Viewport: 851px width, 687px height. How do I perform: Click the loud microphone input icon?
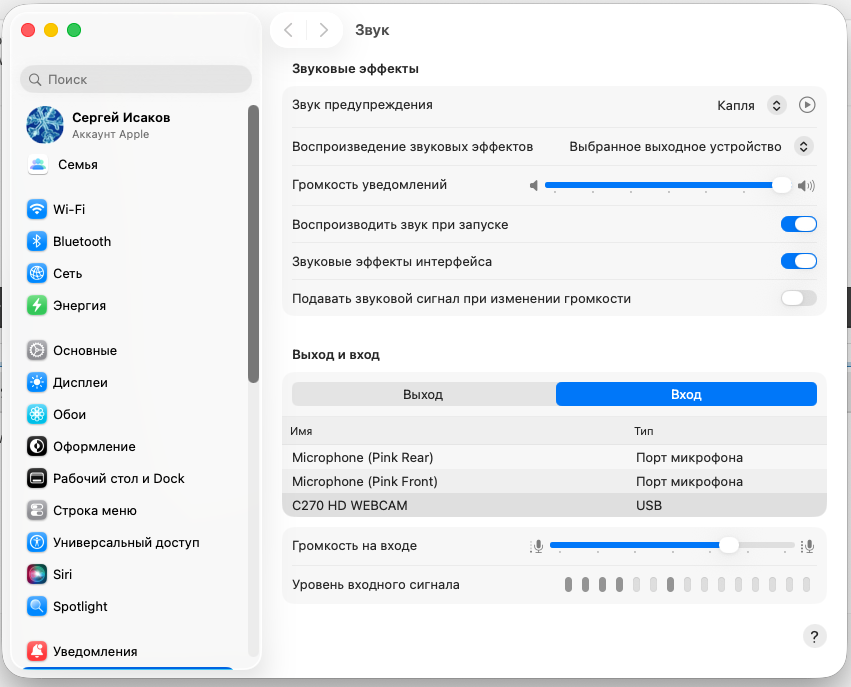pos(808,546)
